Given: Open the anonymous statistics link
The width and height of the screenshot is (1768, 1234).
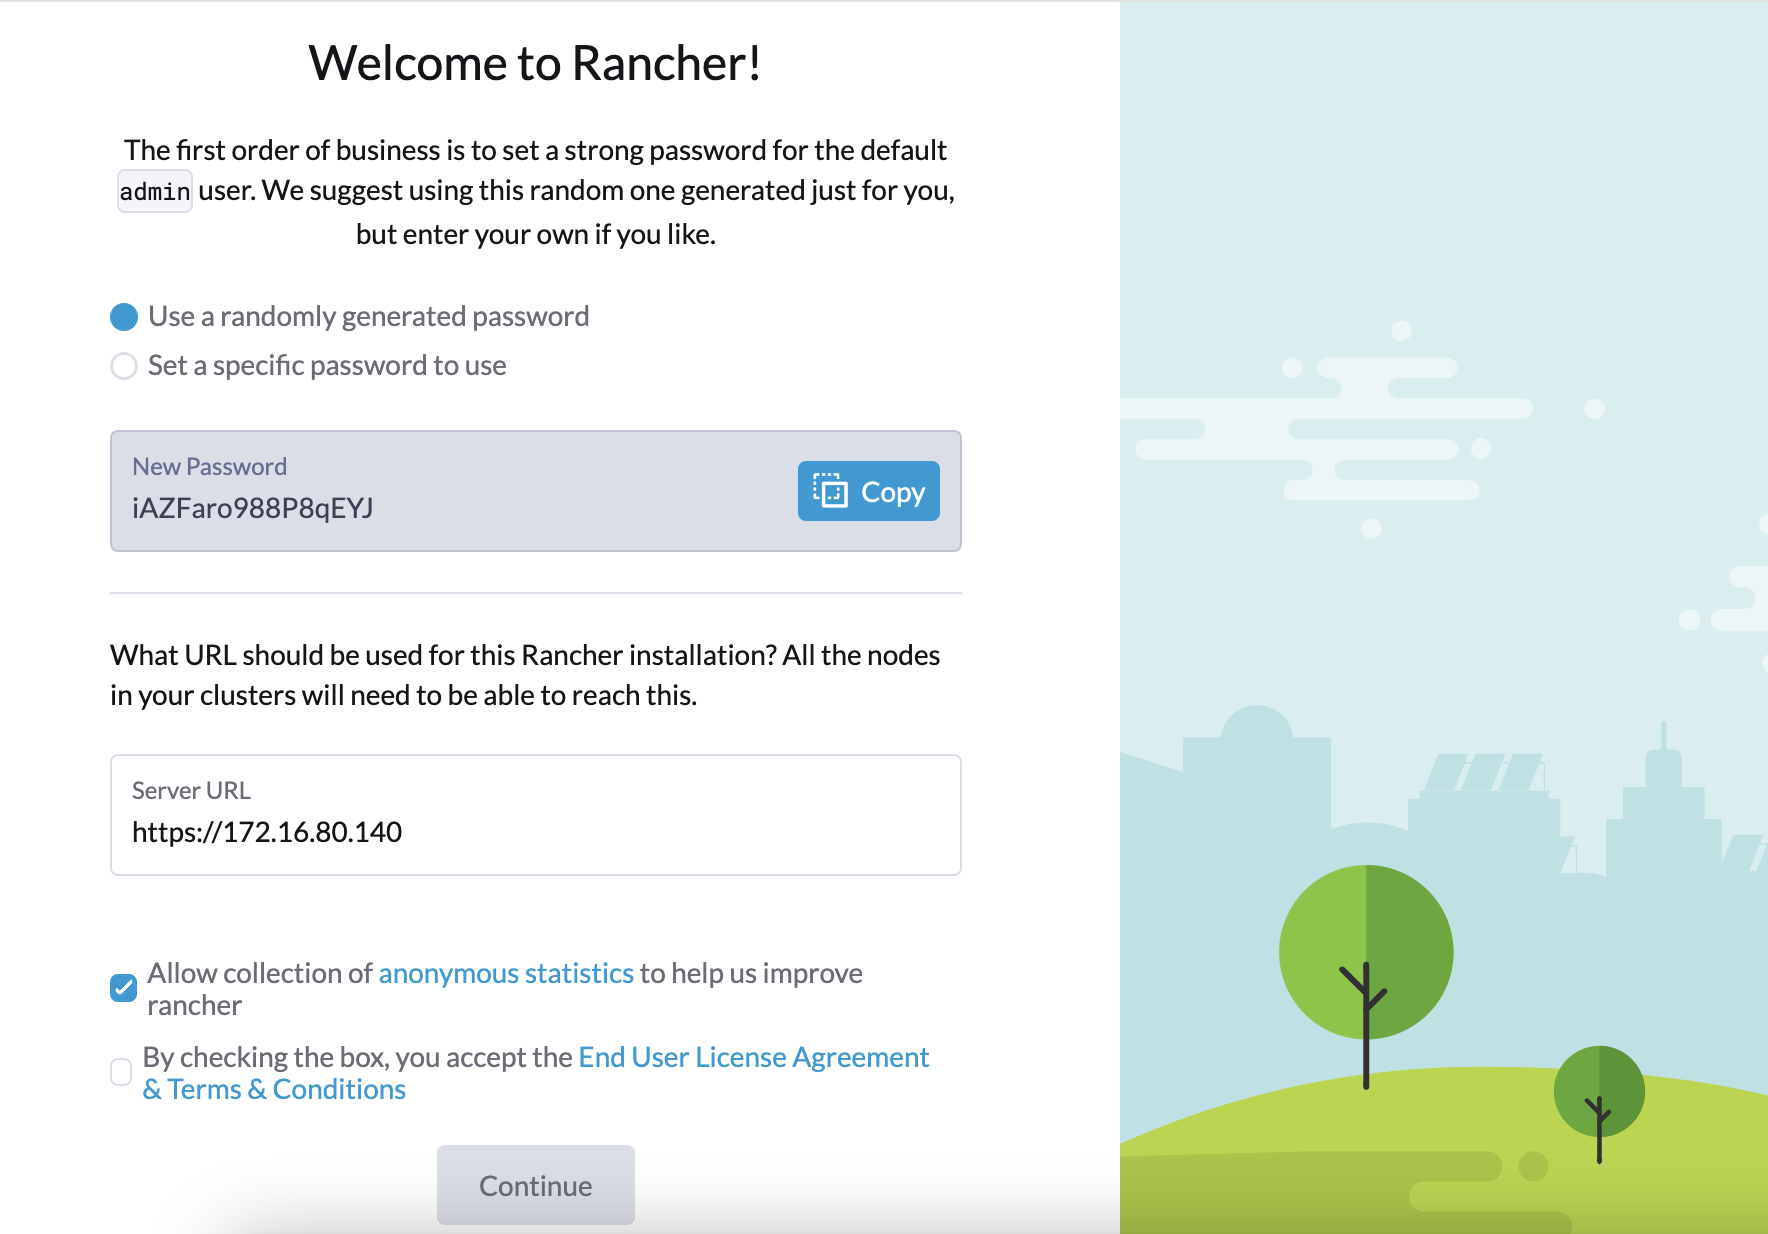Looking at the screenshot, I should (x=506, y=973).
